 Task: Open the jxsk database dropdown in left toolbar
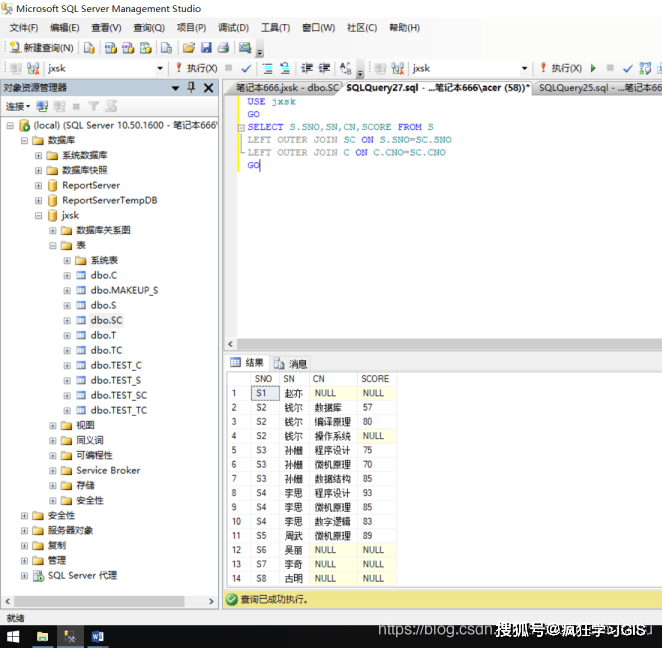160,68
